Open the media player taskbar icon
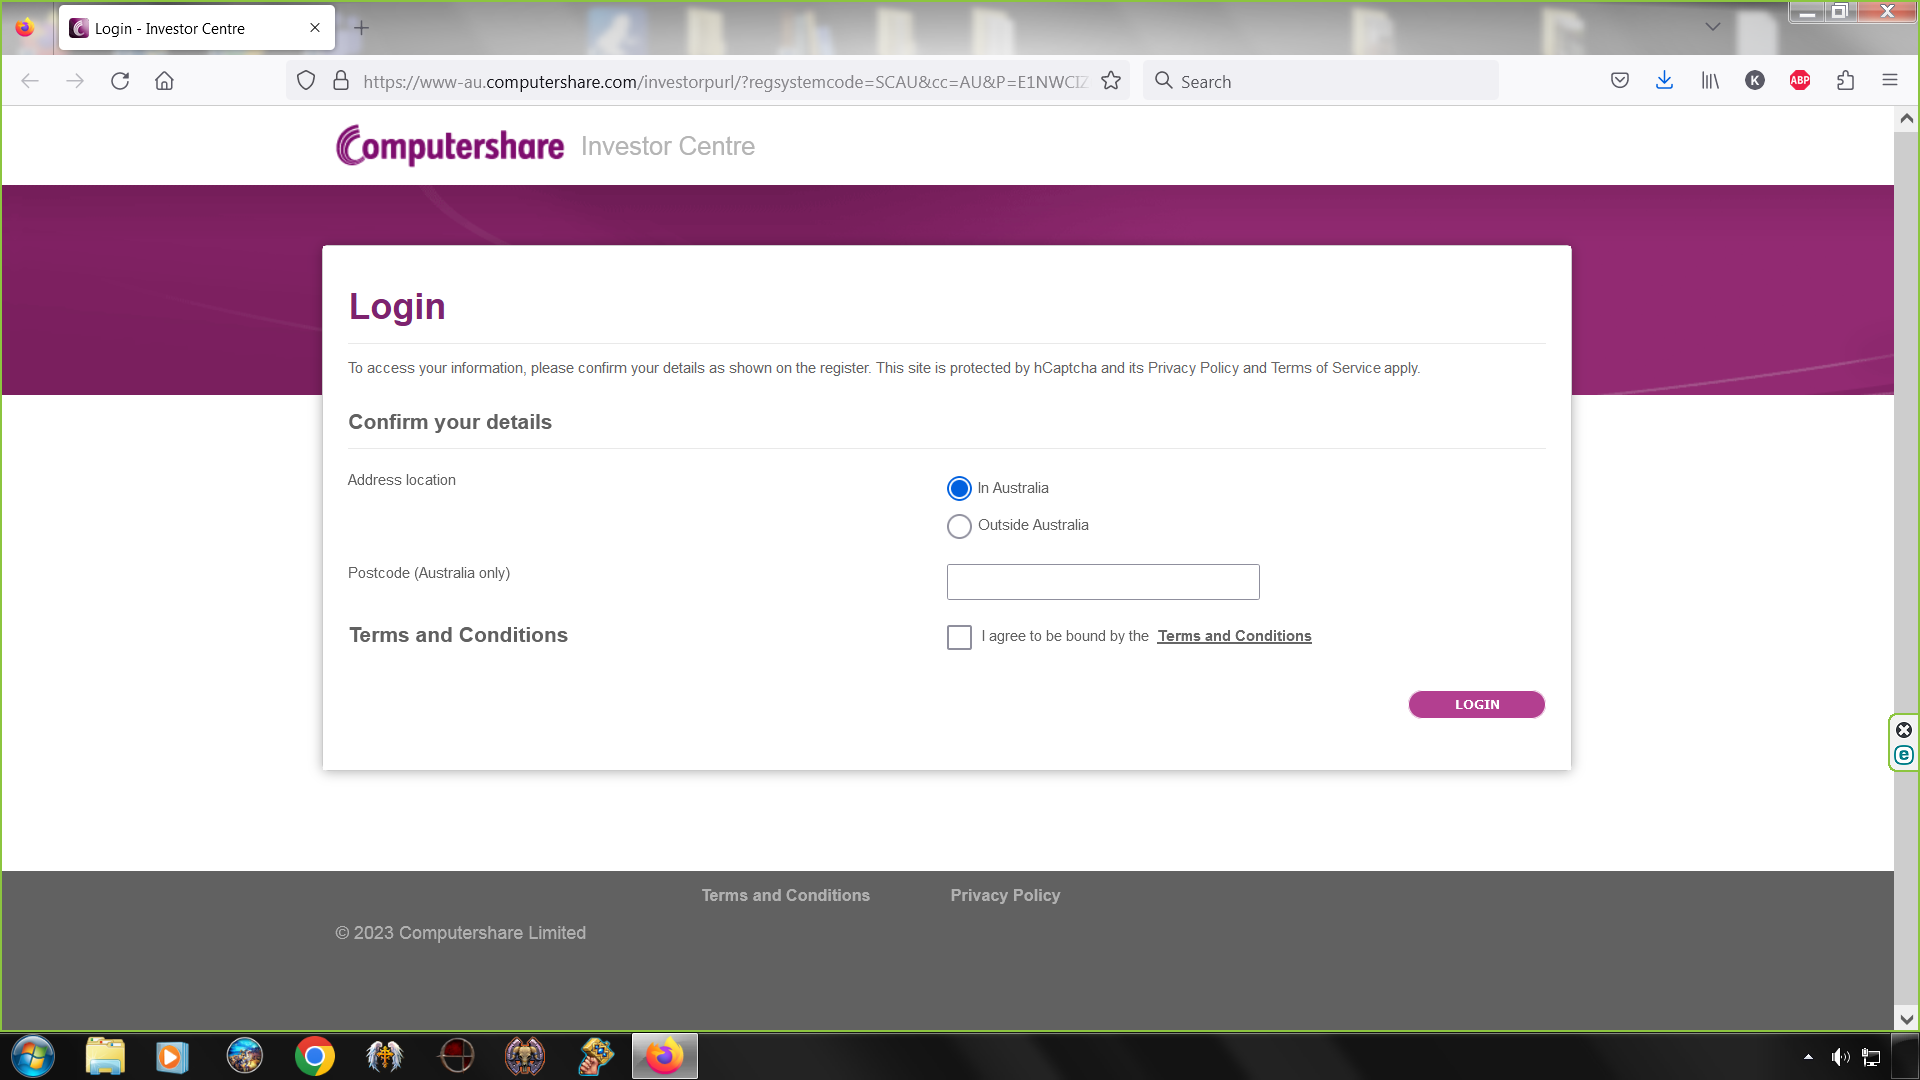 pos(172,1056)
